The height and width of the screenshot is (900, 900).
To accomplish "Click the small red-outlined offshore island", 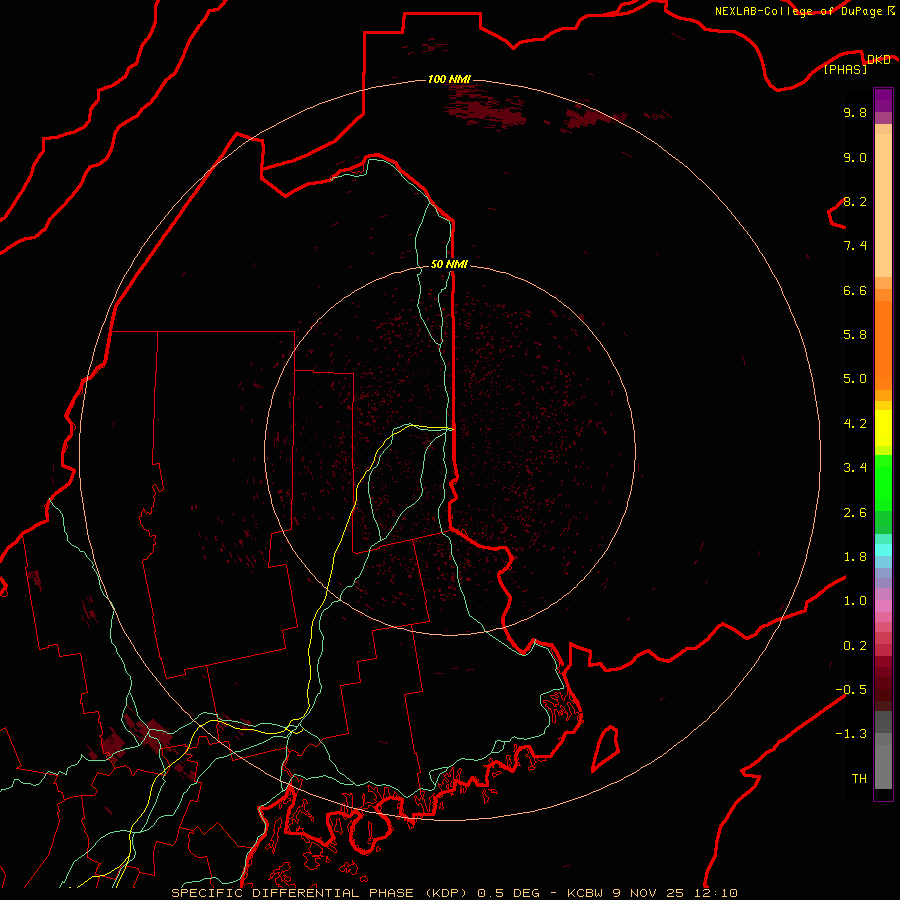I will coord(606,748).
